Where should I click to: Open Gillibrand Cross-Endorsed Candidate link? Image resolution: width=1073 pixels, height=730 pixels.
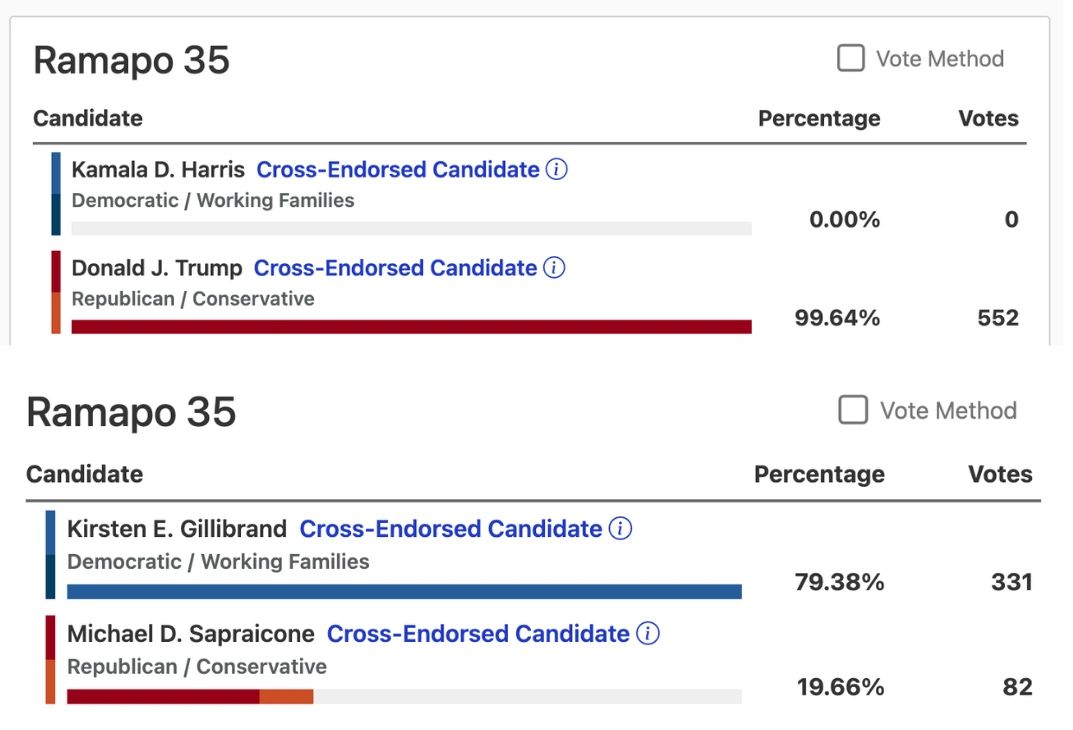click(451, 529)
